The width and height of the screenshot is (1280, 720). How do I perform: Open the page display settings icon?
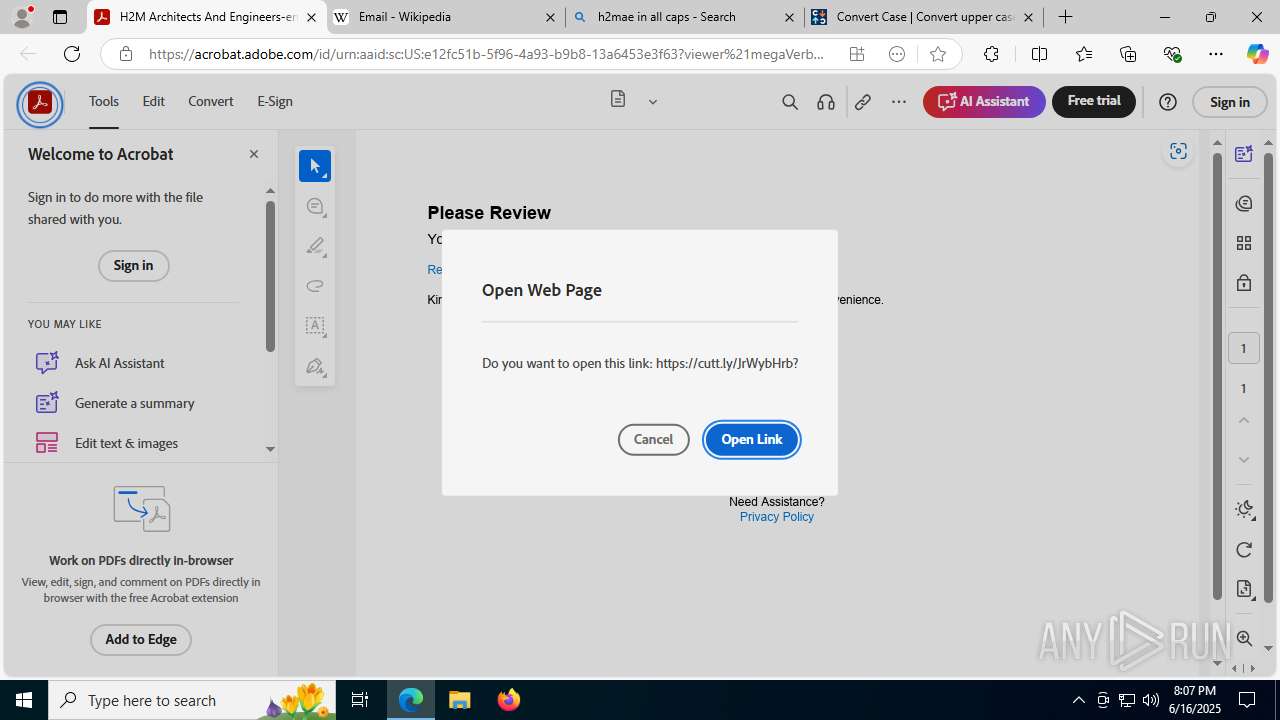[x=1244, y=589]
